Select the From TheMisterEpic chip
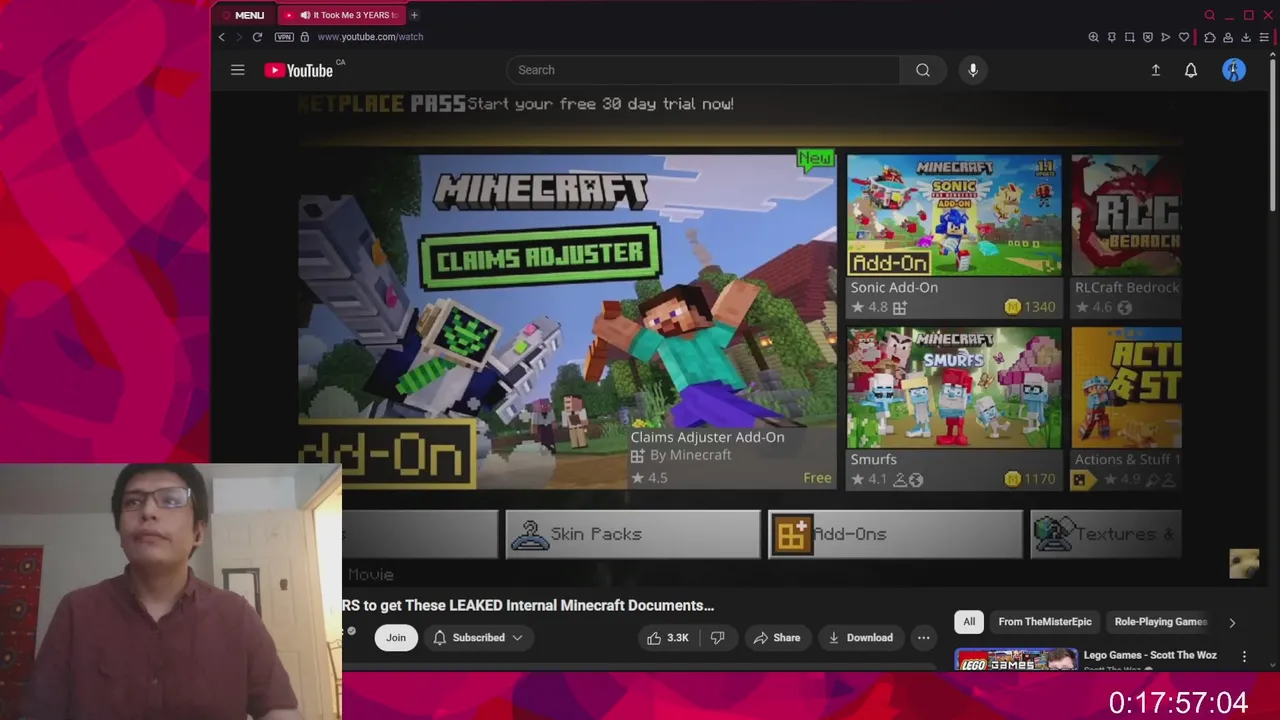Image resolution: width=1280 pixels, height=720 pixels. pos(1045,622)
